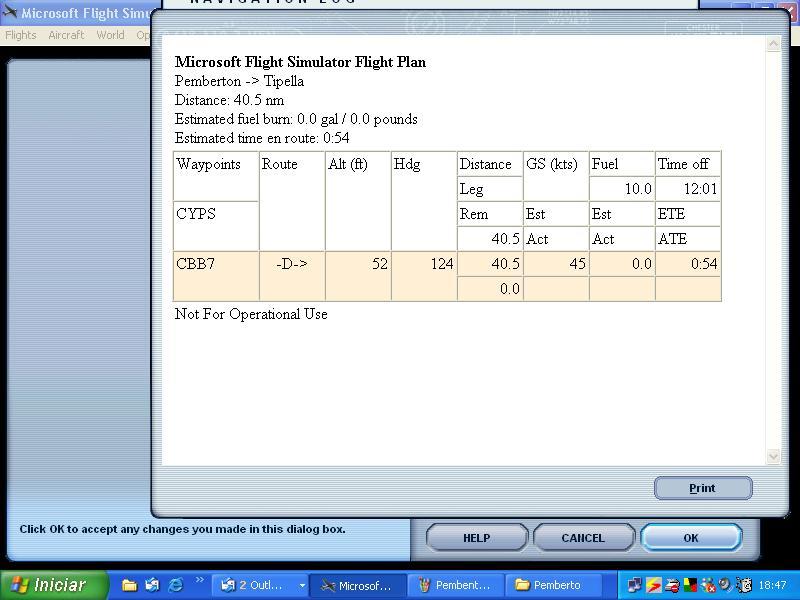
Task: Open the folder icon in Quick Launch
Action: pos(130,585)
